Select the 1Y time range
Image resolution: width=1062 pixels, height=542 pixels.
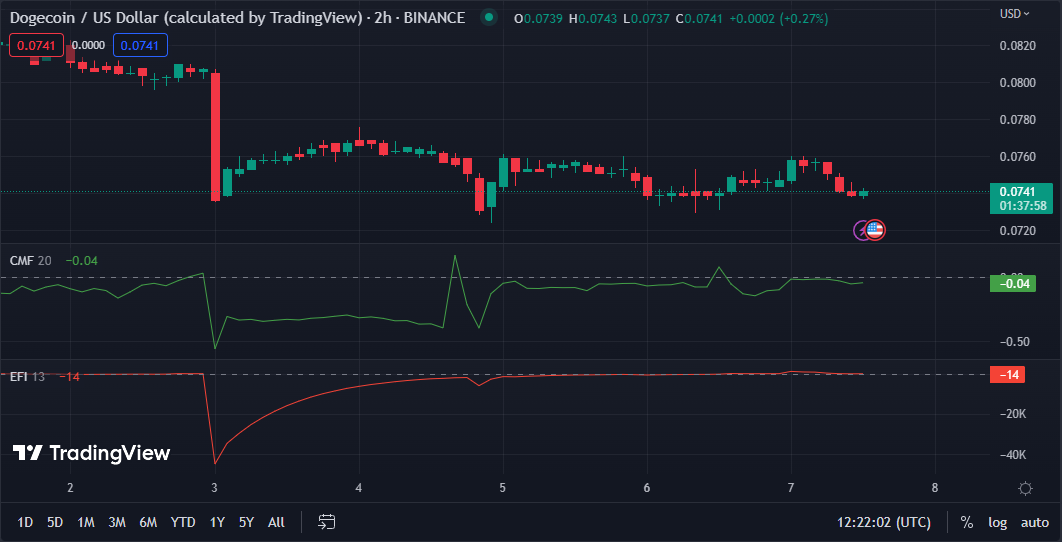pyautogui.click(x=217, y=522)
